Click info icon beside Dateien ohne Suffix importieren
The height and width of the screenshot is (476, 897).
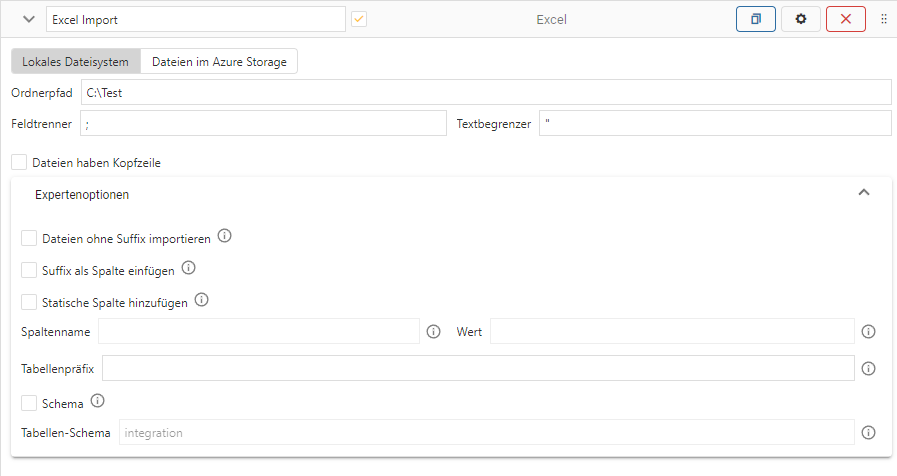225,237
